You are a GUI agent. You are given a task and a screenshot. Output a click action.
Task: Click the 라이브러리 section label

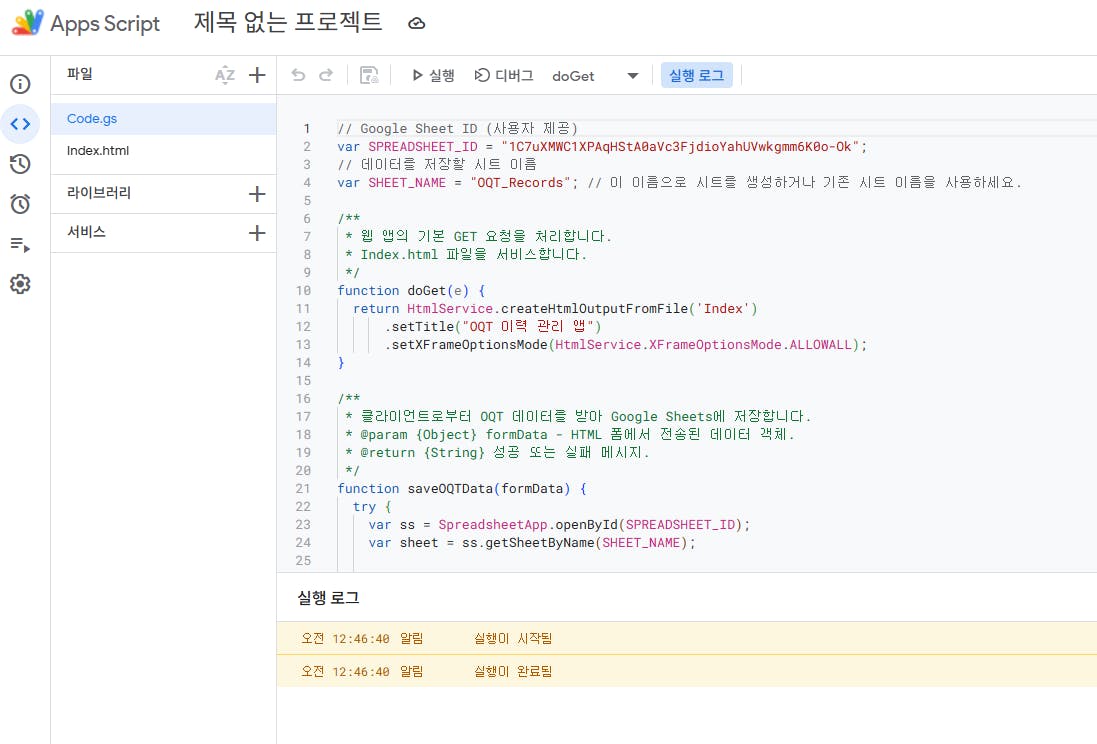(99, 192)
